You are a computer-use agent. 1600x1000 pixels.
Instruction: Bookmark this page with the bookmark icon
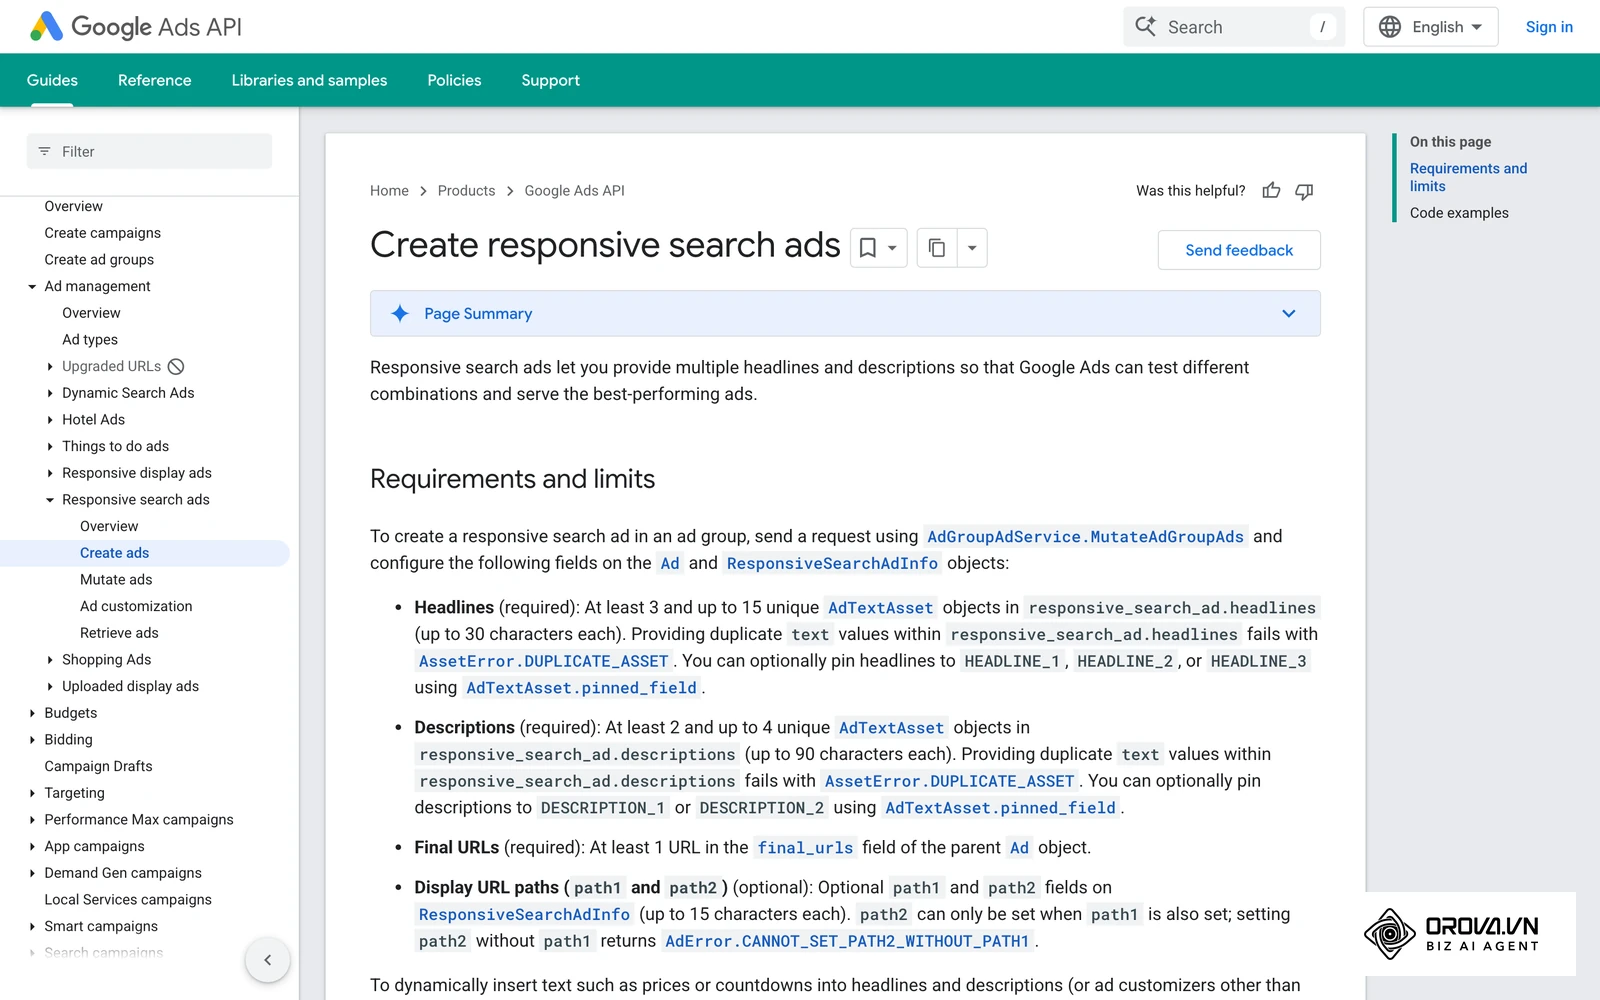click(868, 248)
